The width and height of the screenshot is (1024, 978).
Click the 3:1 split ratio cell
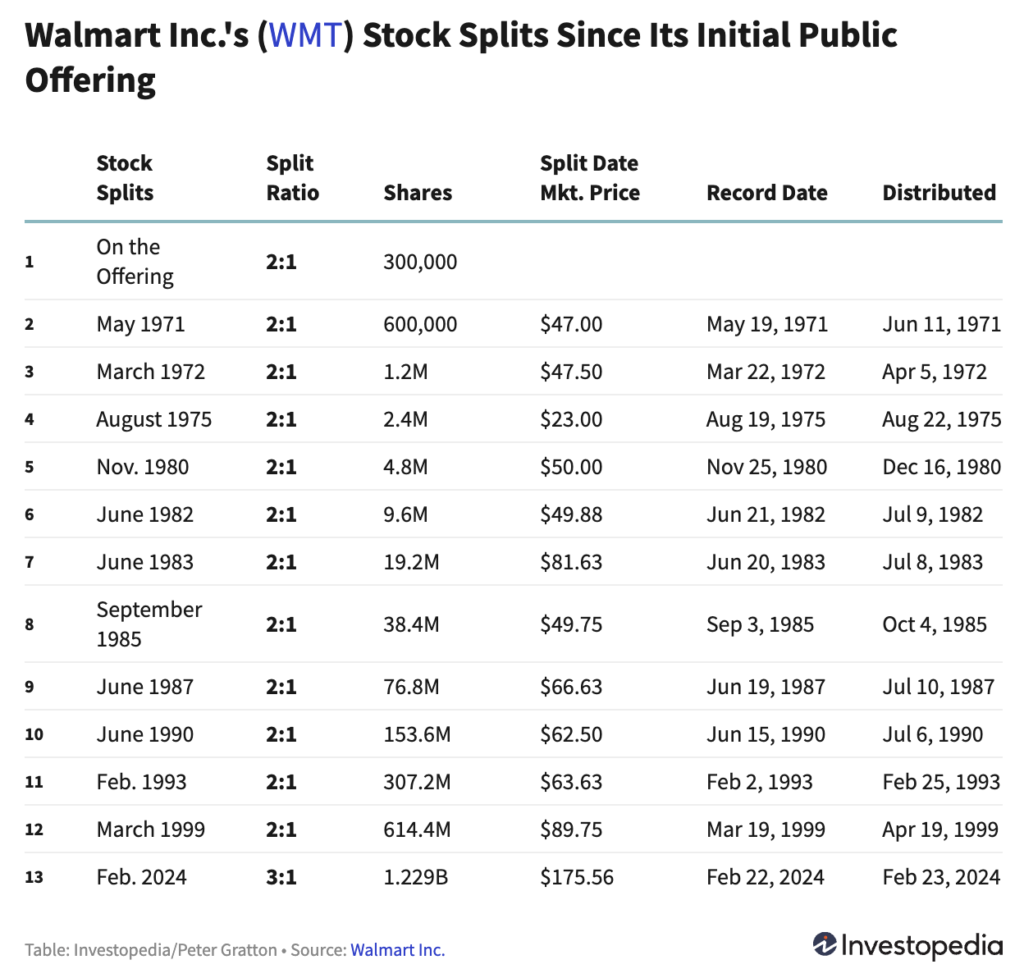coord(281,877)
